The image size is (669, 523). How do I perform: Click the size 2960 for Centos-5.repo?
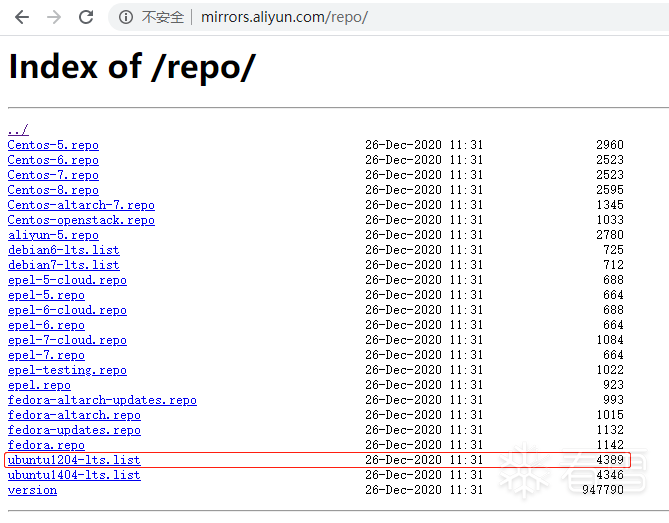point(610,145)
